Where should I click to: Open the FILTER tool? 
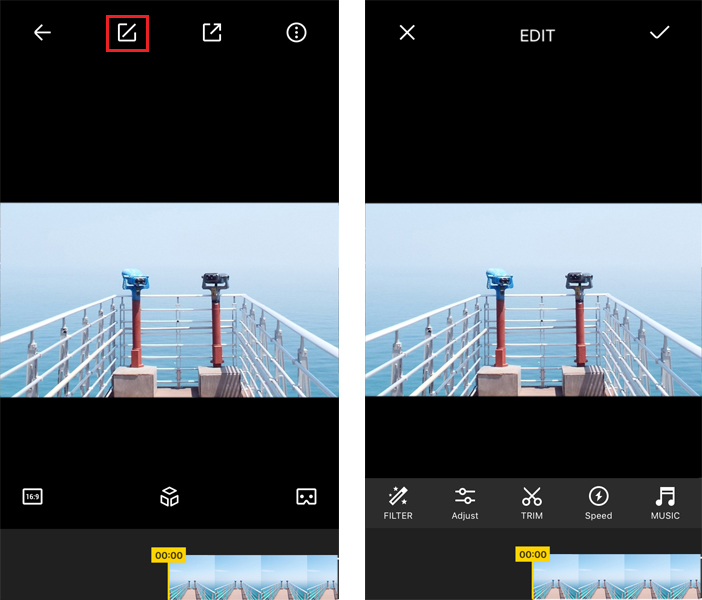pos(398,503)
